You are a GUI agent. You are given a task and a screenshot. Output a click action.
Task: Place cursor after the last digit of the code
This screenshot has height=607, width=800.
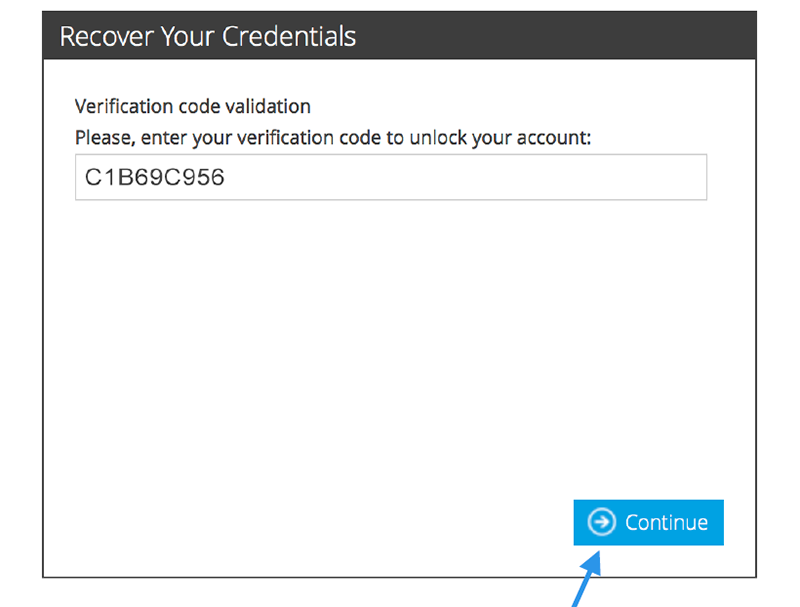coord(226,178)
